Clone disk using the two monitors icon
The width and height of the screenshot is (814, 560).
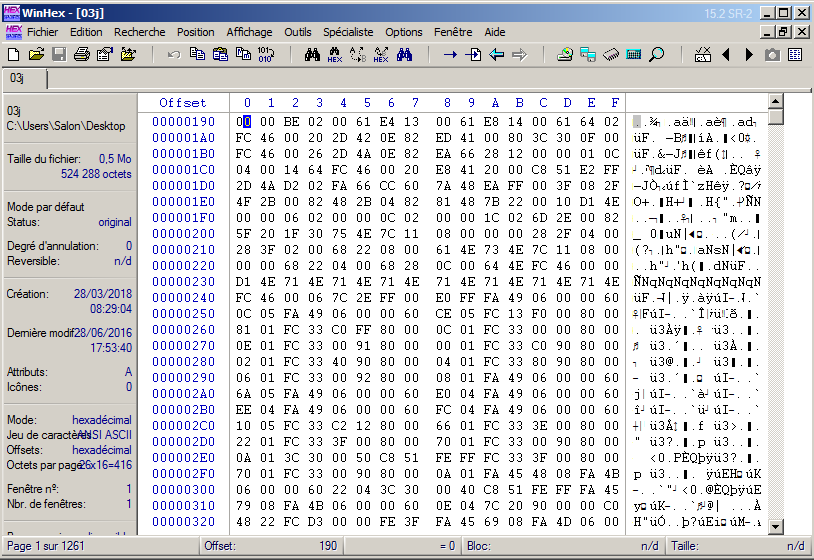(588, 54)
